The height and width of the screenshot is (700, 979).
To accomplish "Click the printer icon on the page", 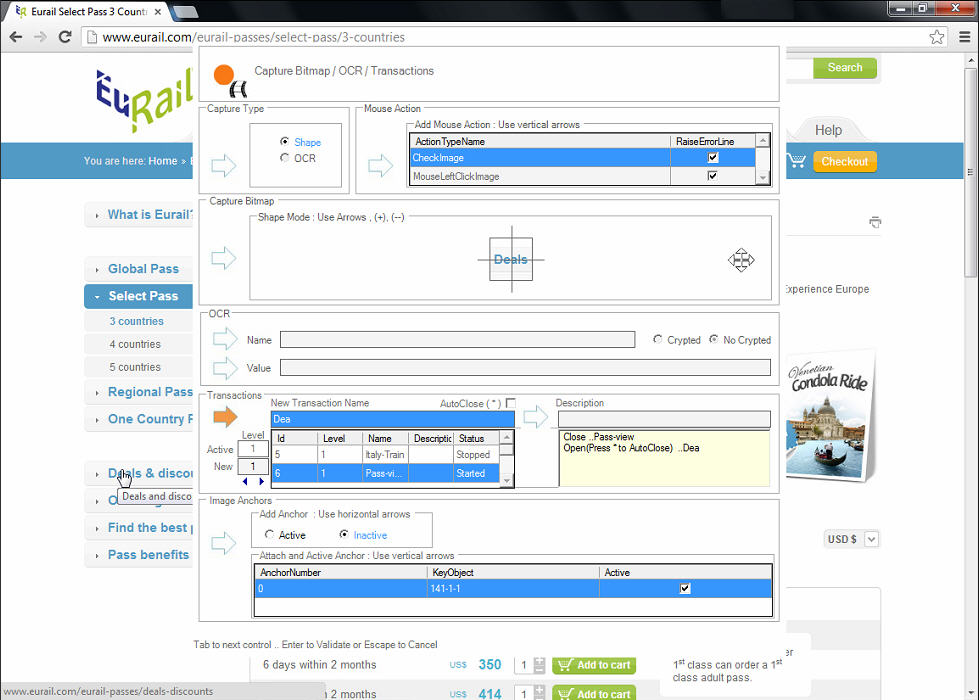I will (x=875, y=222).
